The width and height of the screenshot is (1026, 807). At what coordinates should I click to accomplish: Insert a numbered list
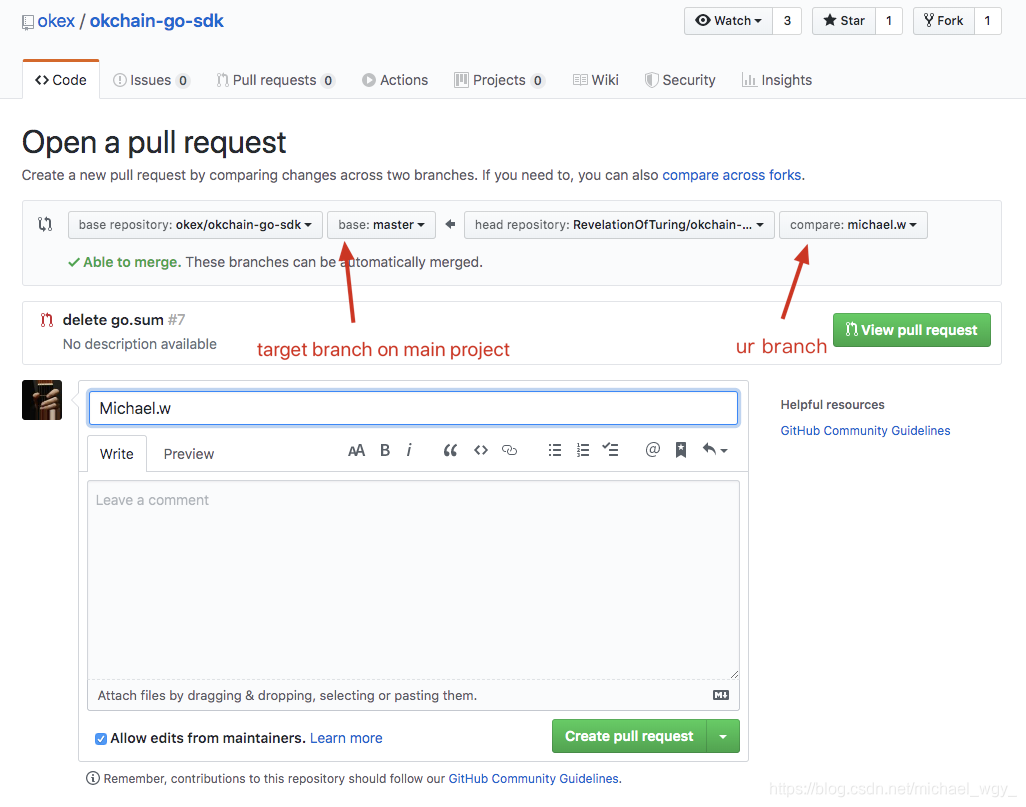(x=583, y=450)
